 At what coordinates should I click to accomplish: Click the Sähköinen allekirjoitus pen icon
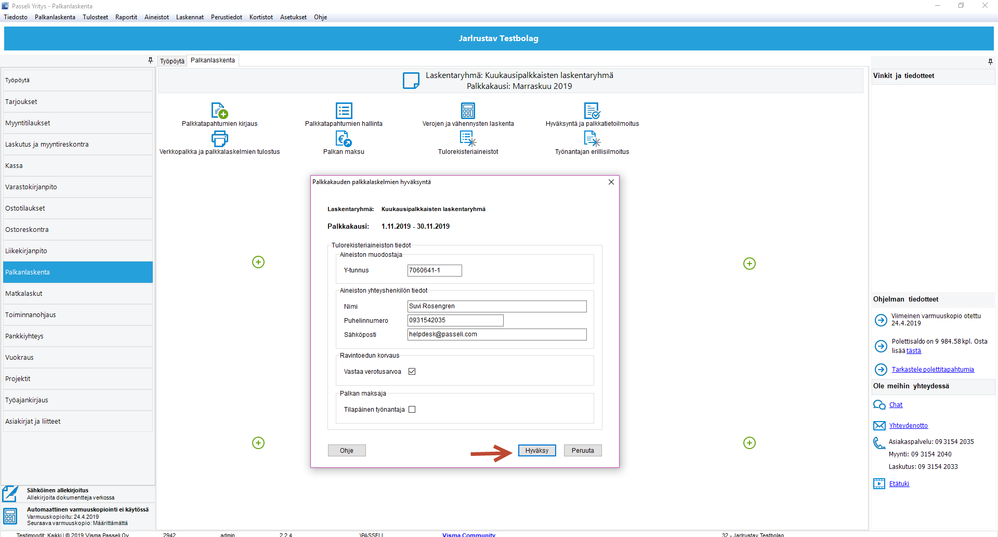[10, 494]
